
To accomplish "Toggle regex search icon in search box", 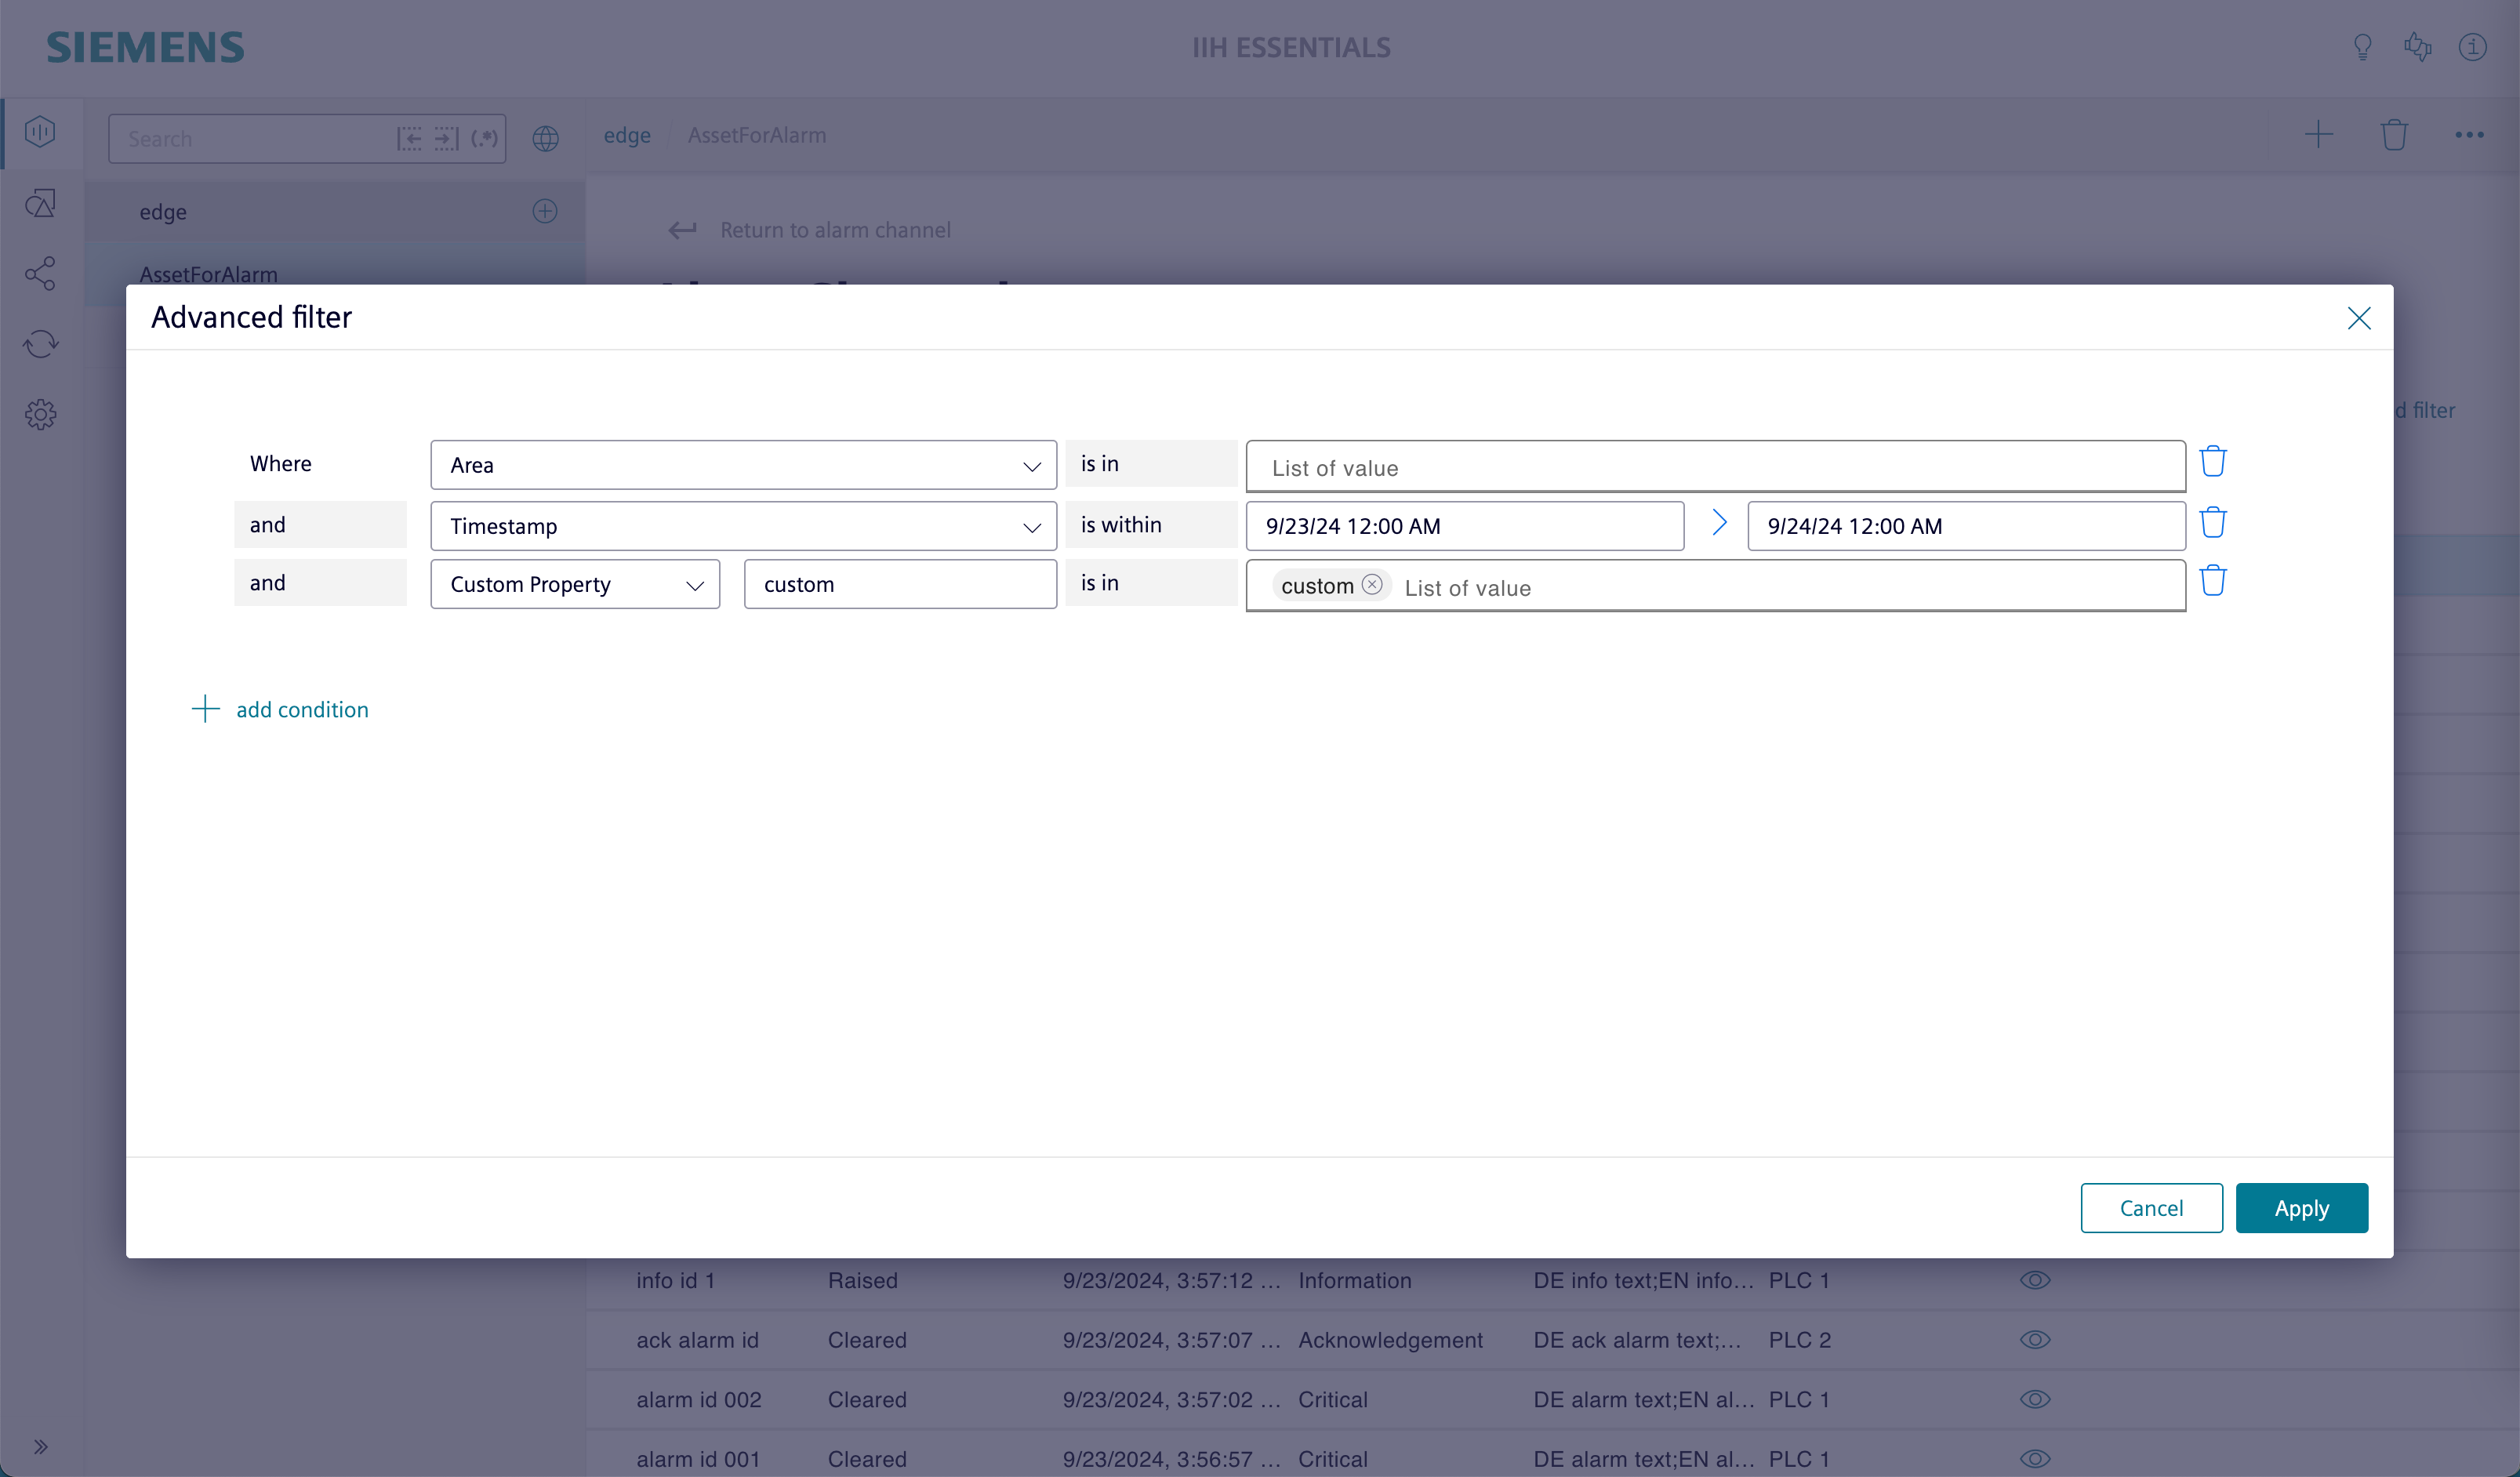I will 484,139.
